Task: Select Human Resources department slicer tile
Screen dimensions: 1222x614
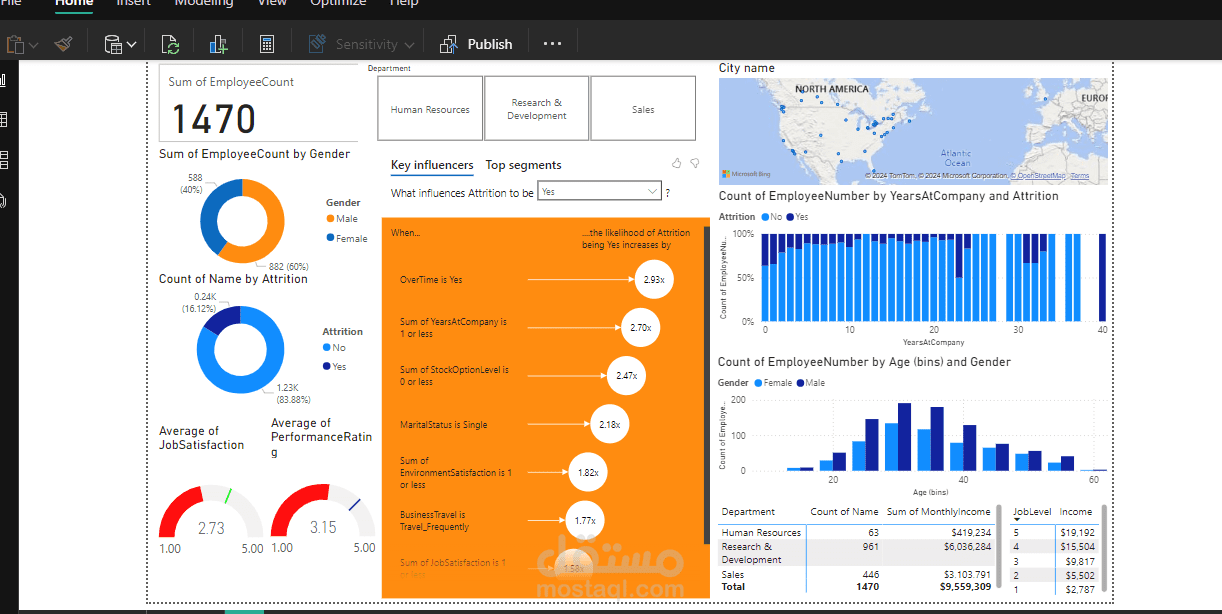Action: pyautogui.click(x=430, y=108)
